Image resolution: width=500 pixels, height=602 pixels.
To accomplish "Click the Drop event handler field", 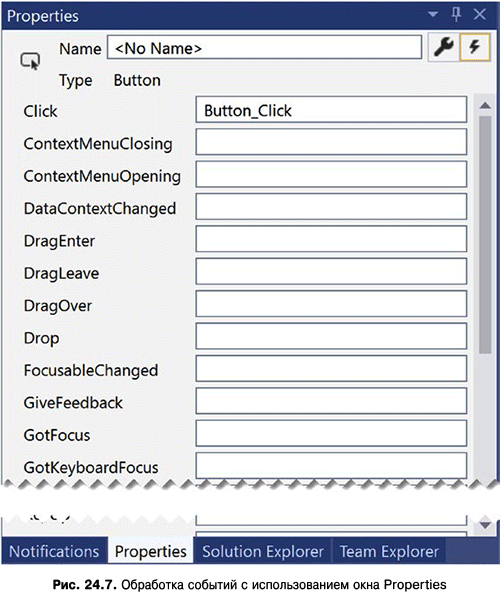I will click(331, 336).
